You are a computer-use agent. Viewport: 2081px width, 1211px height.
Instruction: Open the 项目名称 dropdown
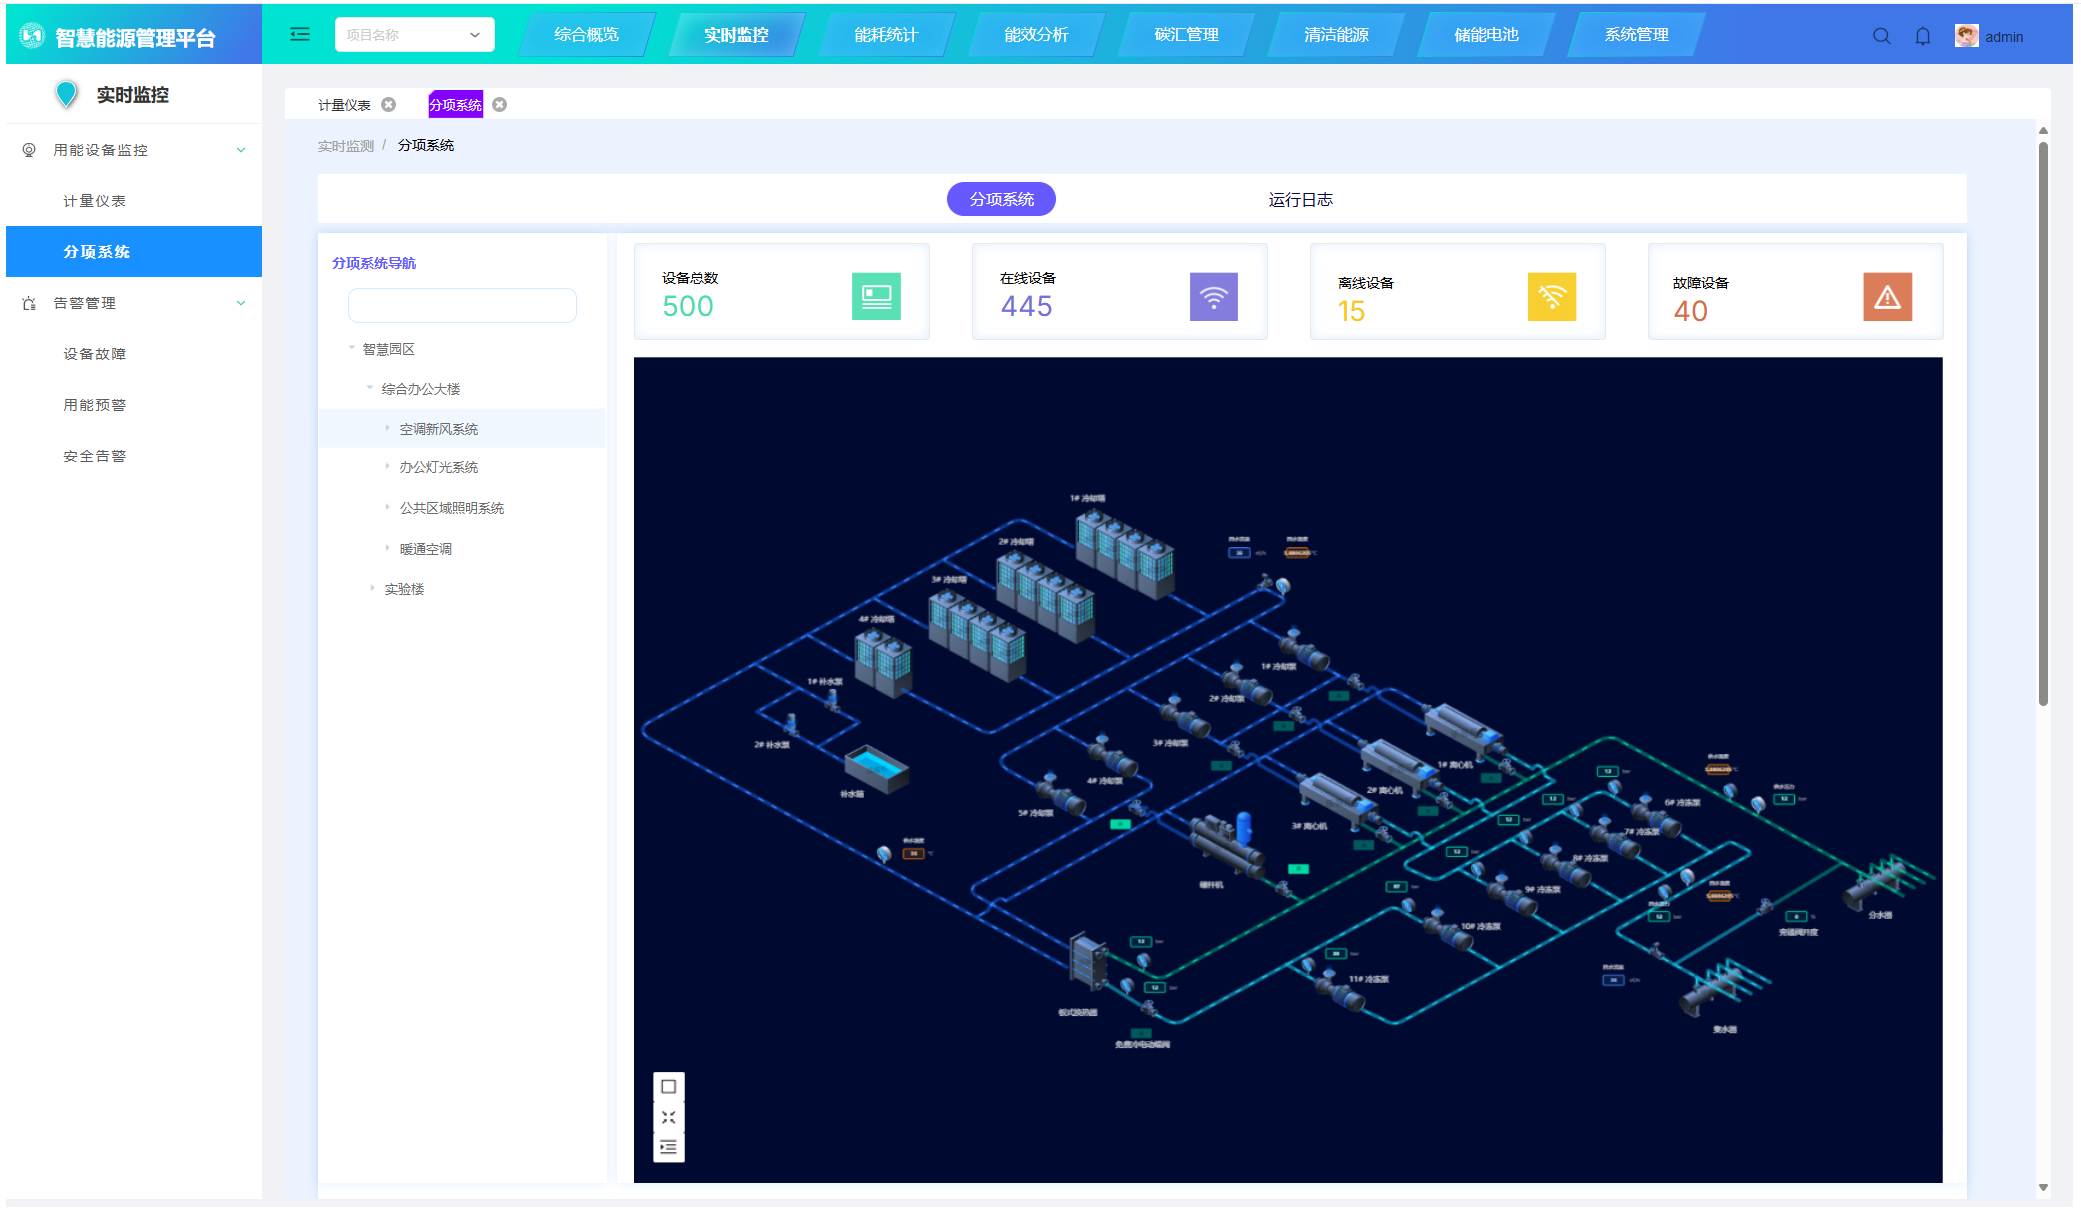(x=414, y=35)
